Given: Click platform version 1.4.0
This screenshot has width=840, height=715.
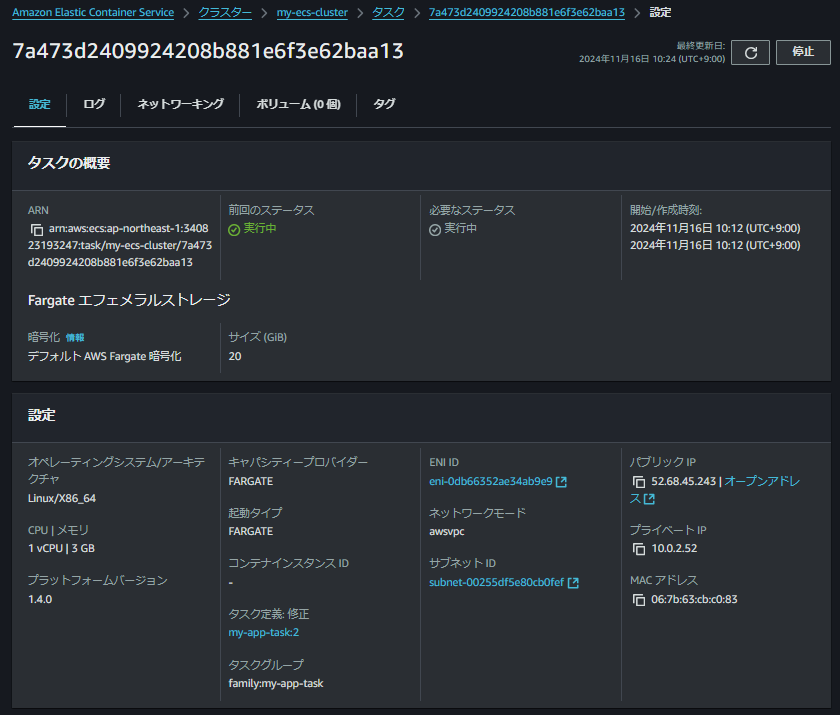Looking at the screenshot, I should 40,599.
